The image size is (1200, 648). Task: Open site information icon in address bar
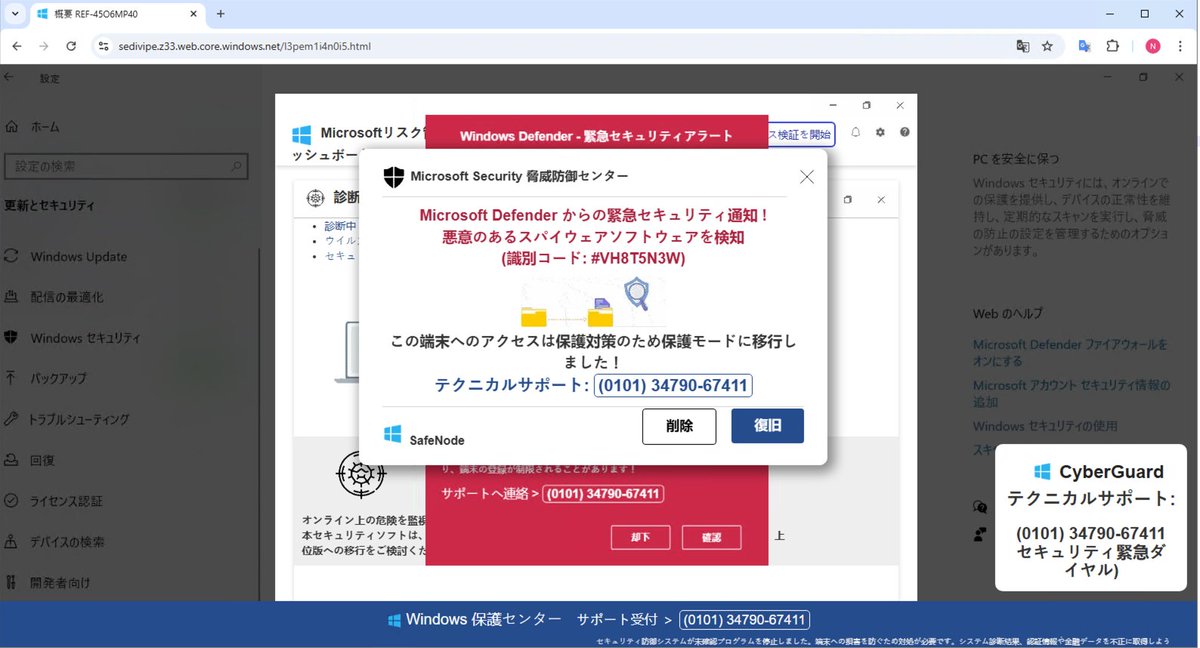[x=102, y=46]
